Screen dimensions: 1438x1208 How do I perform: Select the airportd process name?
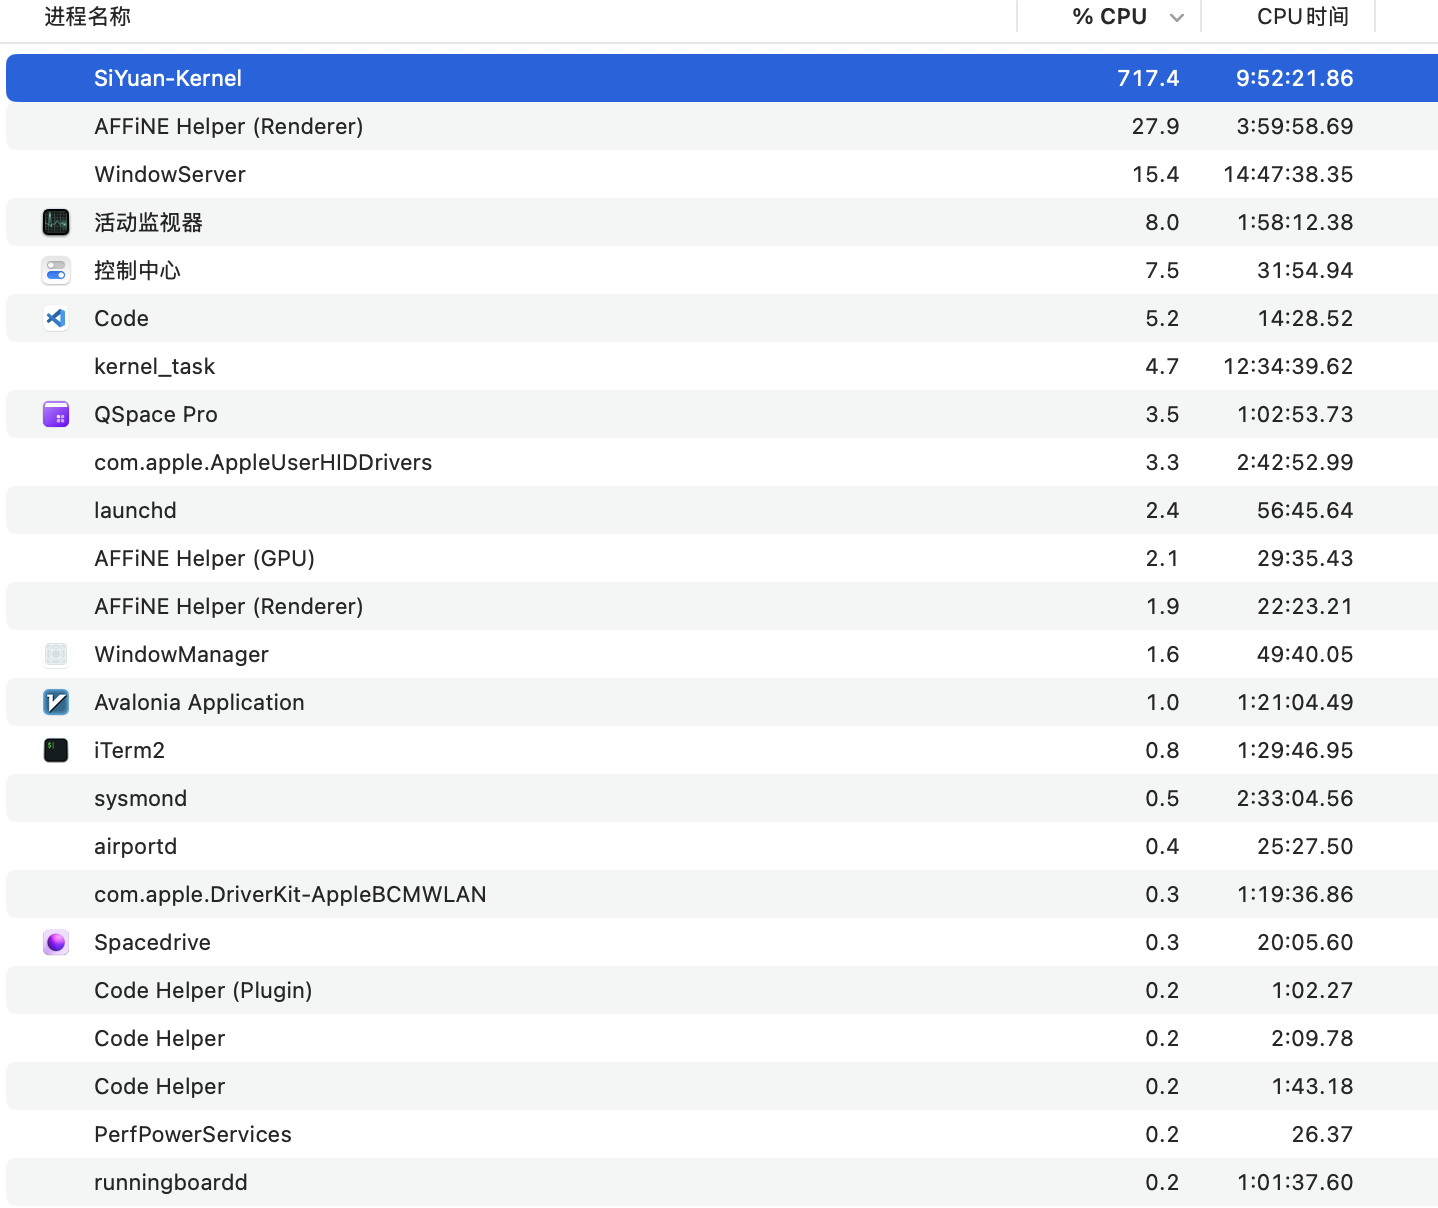(x=136, y=846)
